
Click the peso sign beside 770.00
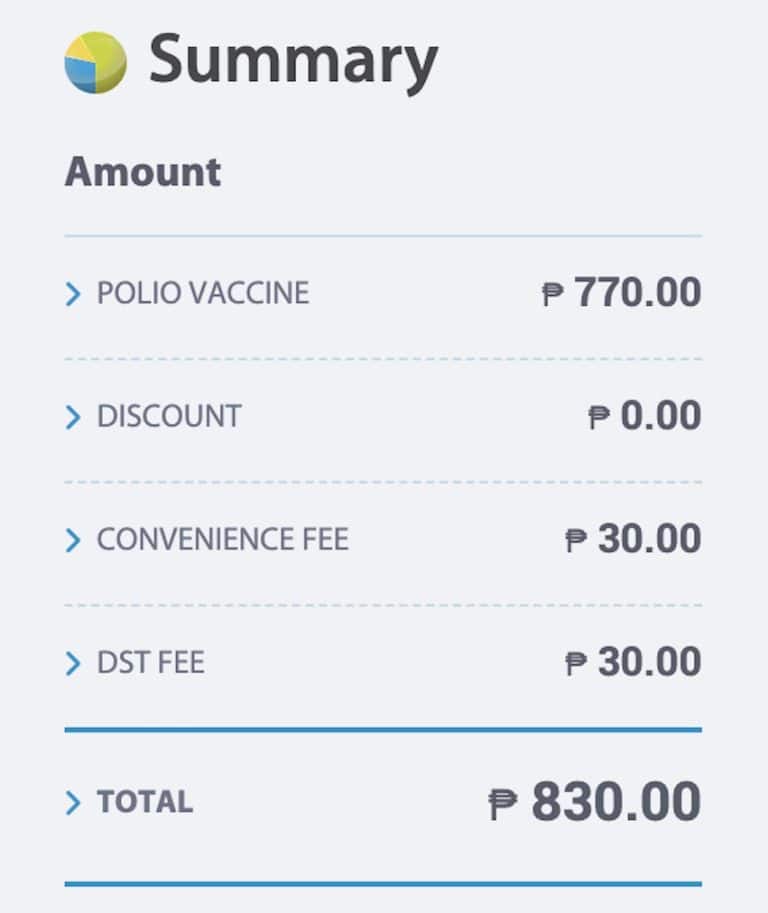(x=553, y=295)
